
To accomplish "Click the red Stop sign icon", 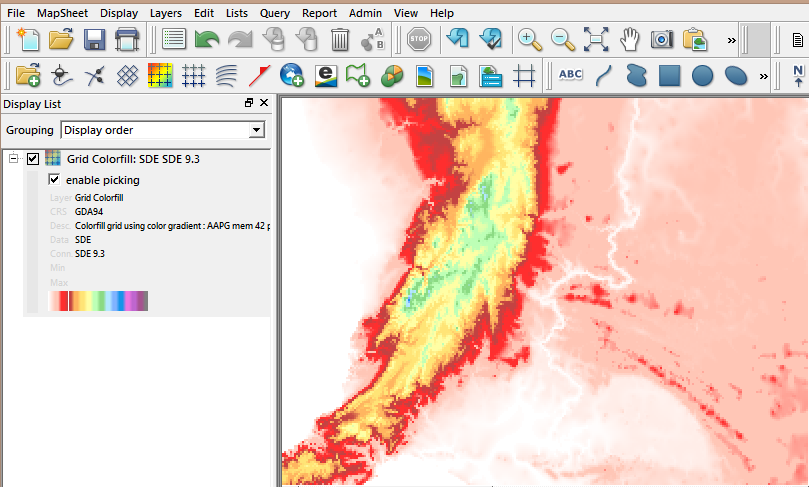I will [x=418, y=40].
